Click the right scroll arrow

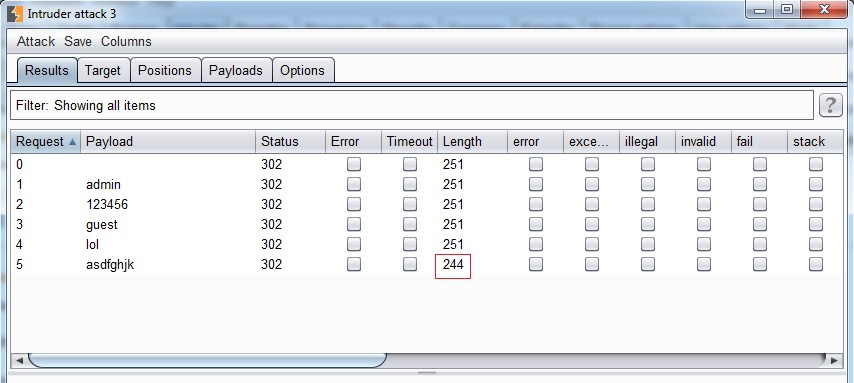(834, 360)
